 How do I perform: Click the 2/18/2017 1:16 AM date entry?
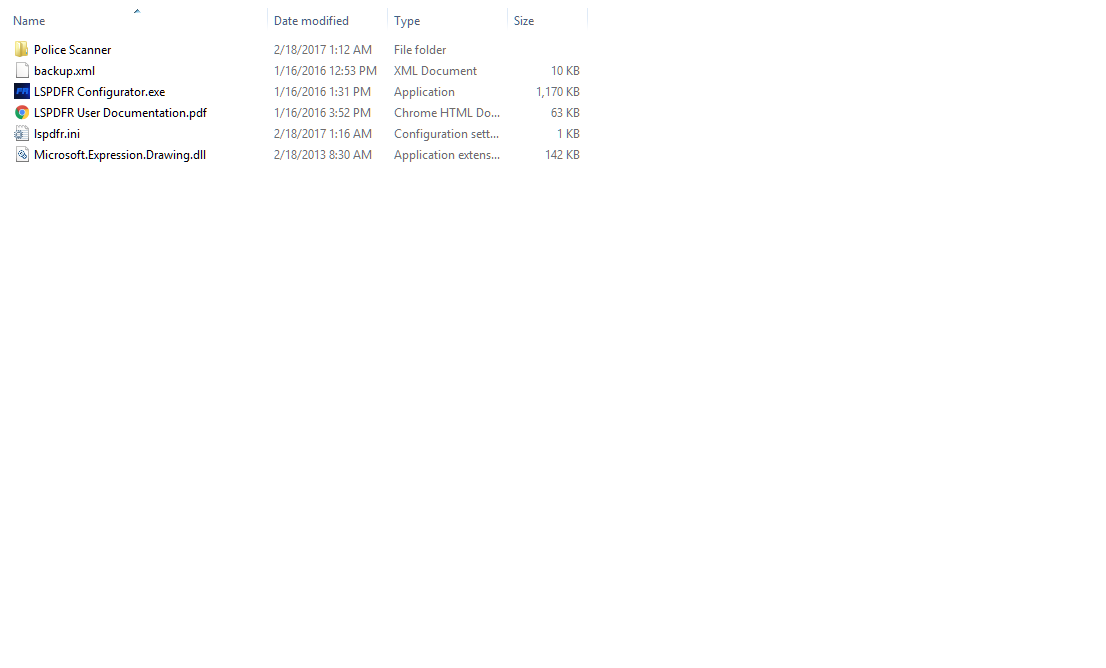click(322, 133)
